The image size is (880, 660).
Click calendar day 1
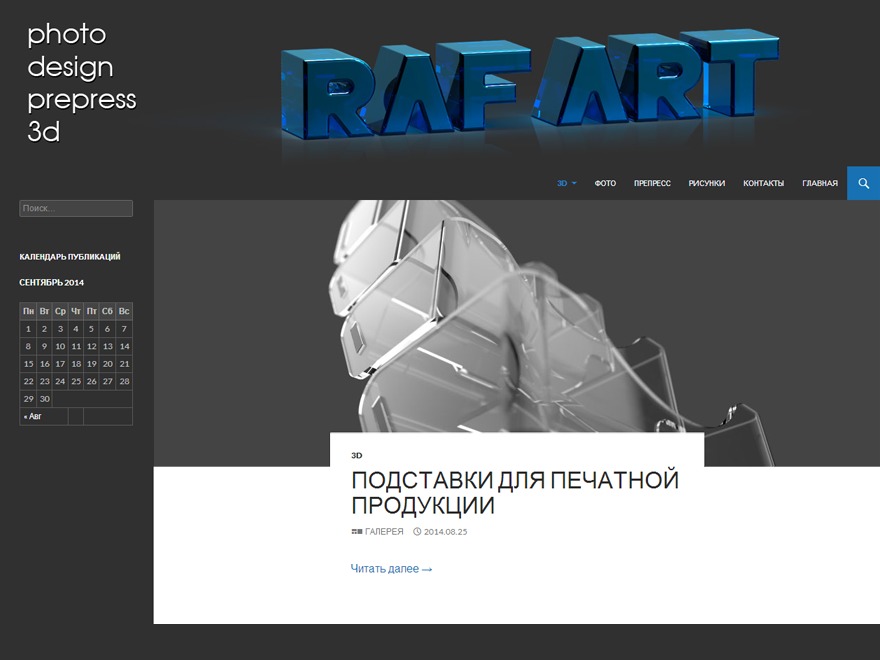click(x=29, y=329)
